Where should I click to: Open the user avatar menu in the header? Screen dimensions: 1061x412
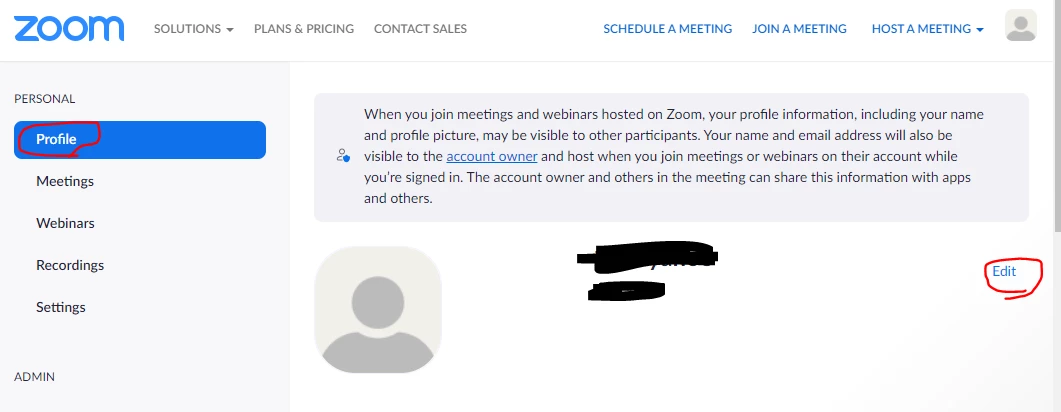click(x=1020, y=27)
